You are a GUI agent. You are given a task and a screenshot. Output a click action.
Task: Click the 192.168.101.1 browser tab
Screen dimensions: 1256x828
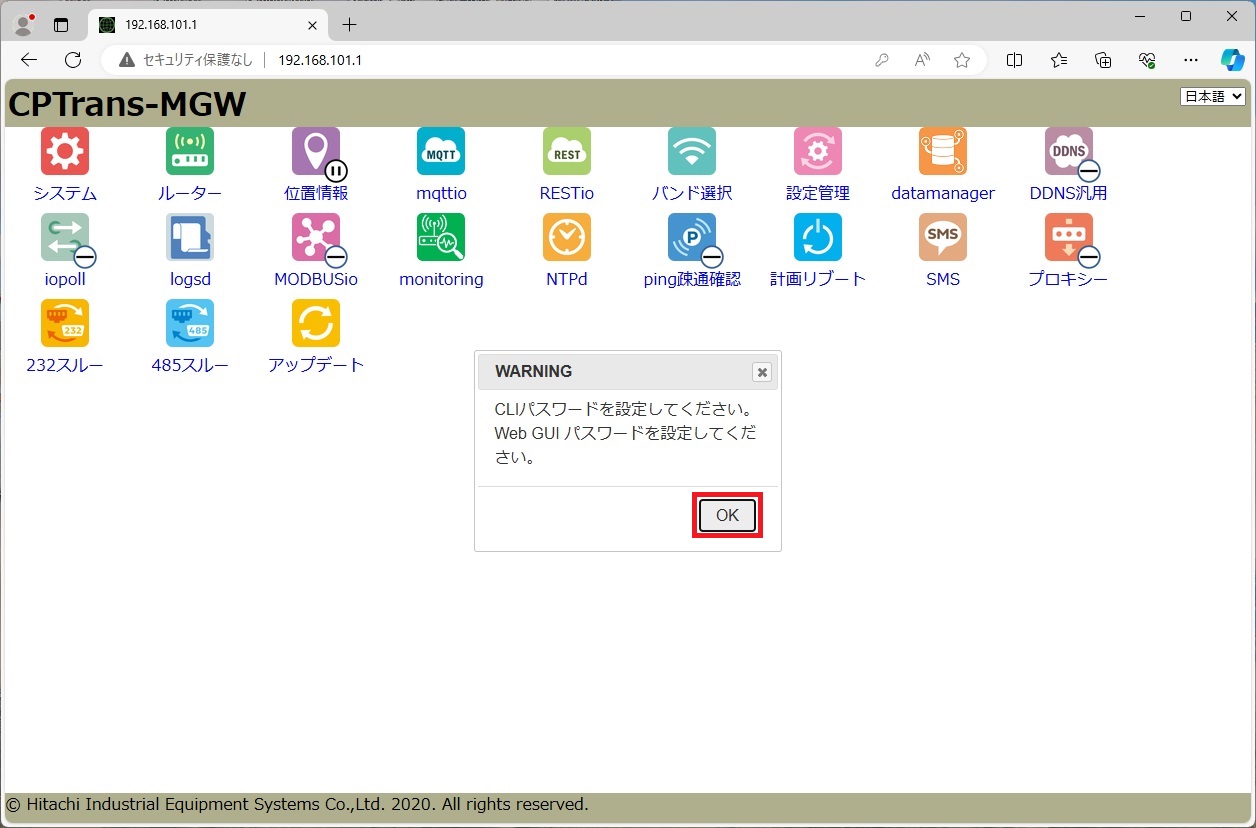(x=200, y=25)
